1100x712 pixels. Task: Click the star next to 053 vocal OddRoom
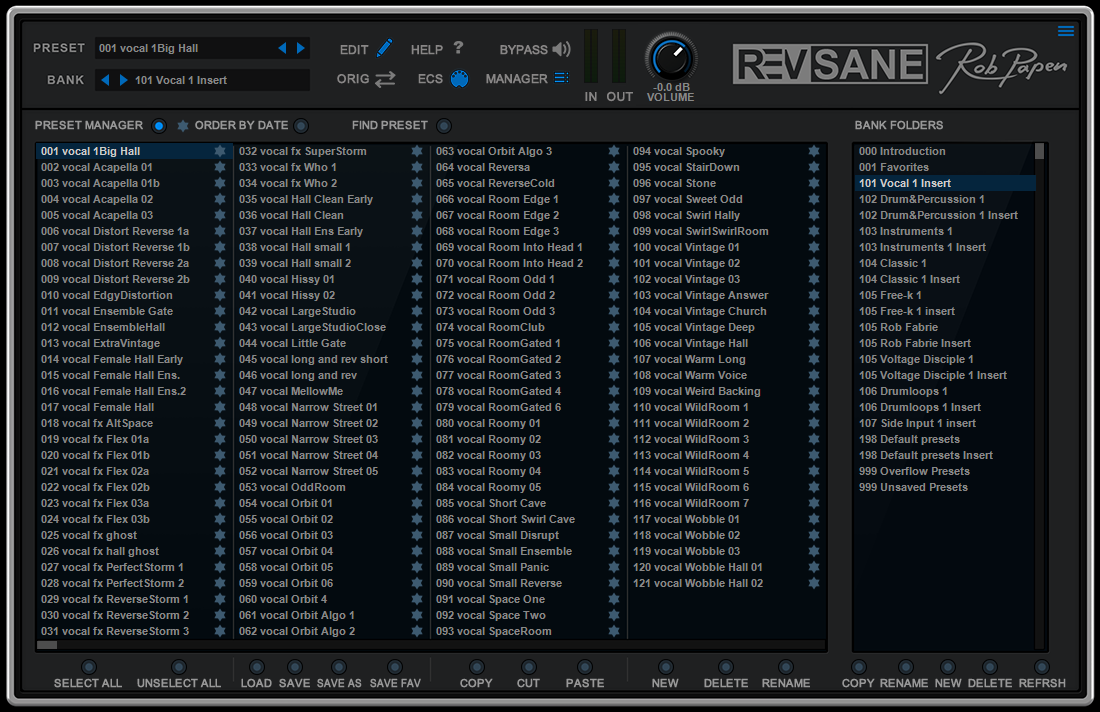[x=417, y=487]
